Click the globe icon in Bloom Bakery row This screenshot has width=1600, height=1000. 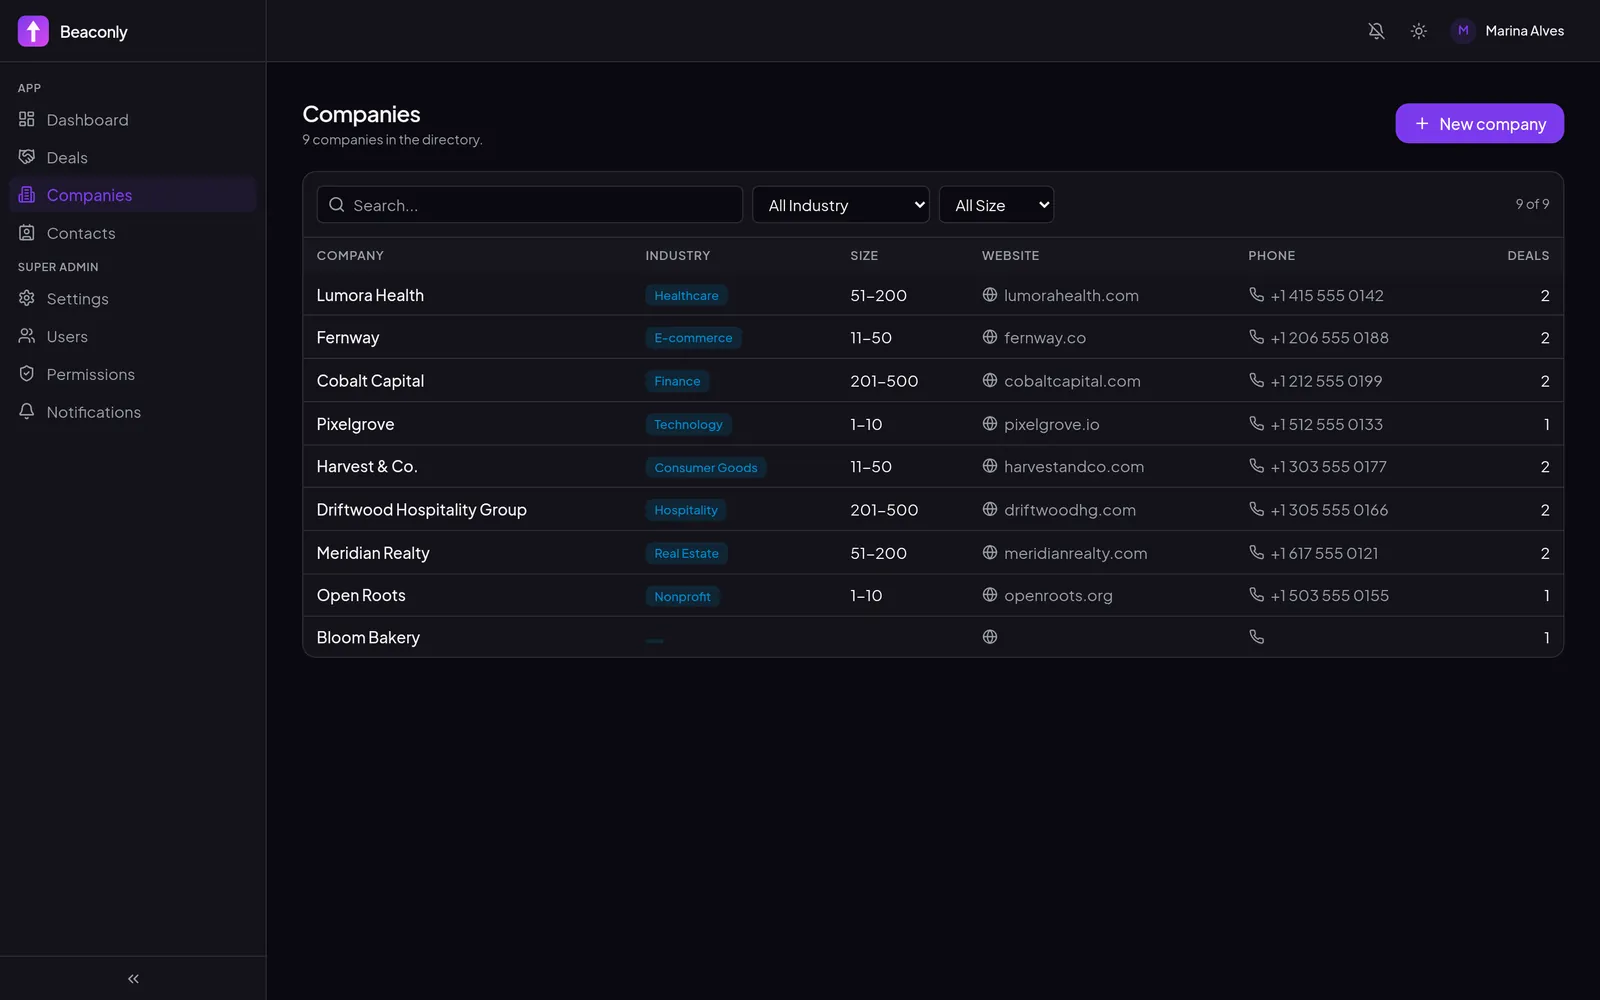click(x=990, y=637)
